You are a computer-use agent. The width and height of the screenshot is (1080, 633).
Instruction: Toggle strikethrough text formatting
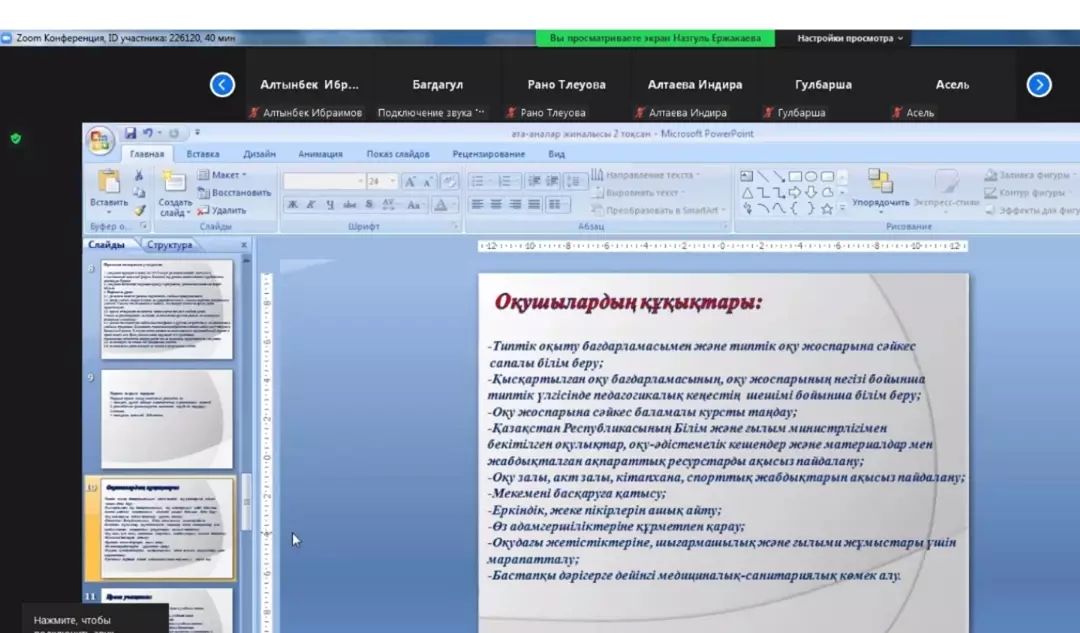tap(350, 205)
